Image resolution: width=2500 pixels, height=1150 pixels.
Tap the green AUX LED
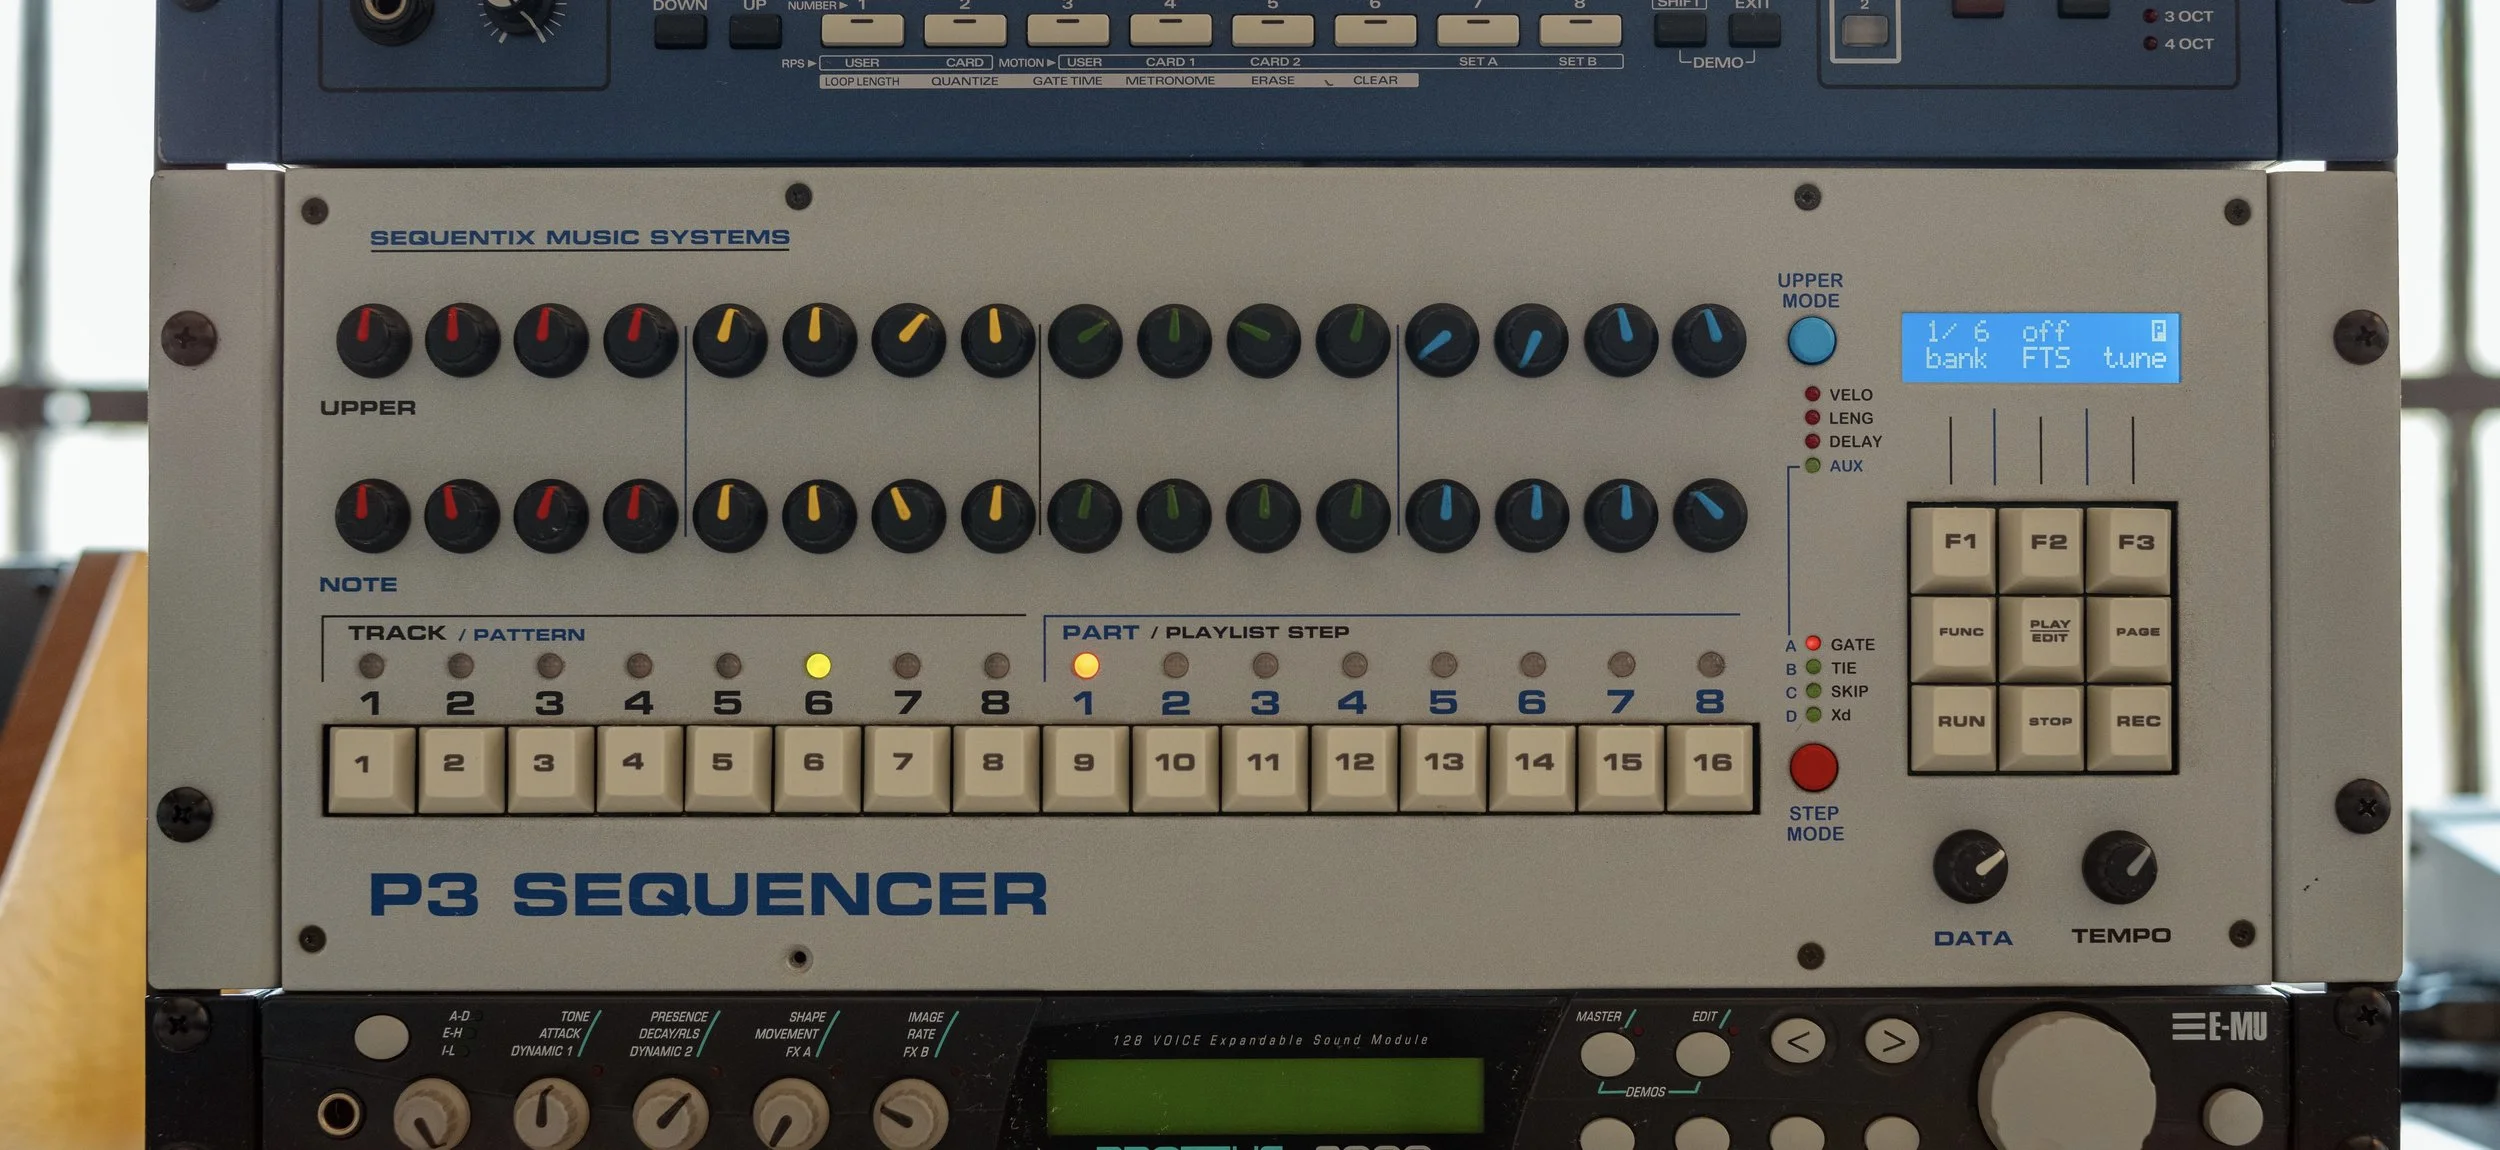coord(1812,465)
